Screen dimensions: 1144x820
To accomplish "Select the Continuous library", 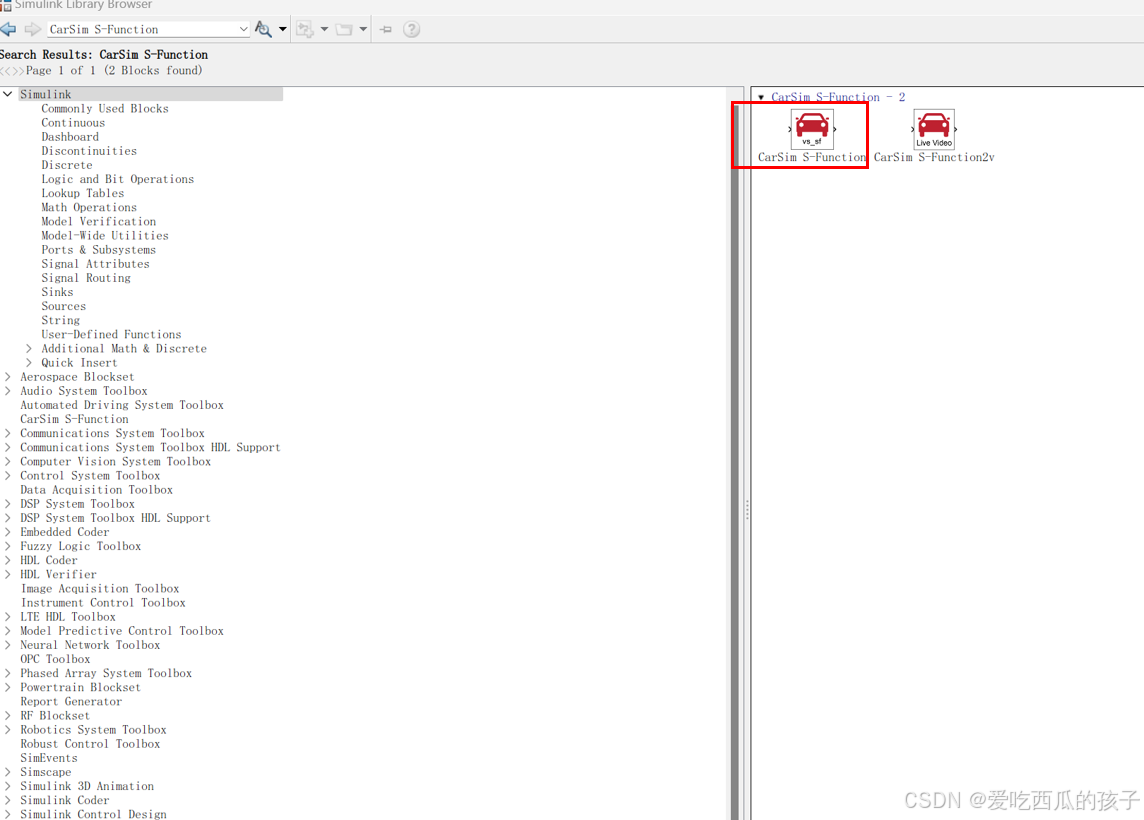I will pos(73,123).
